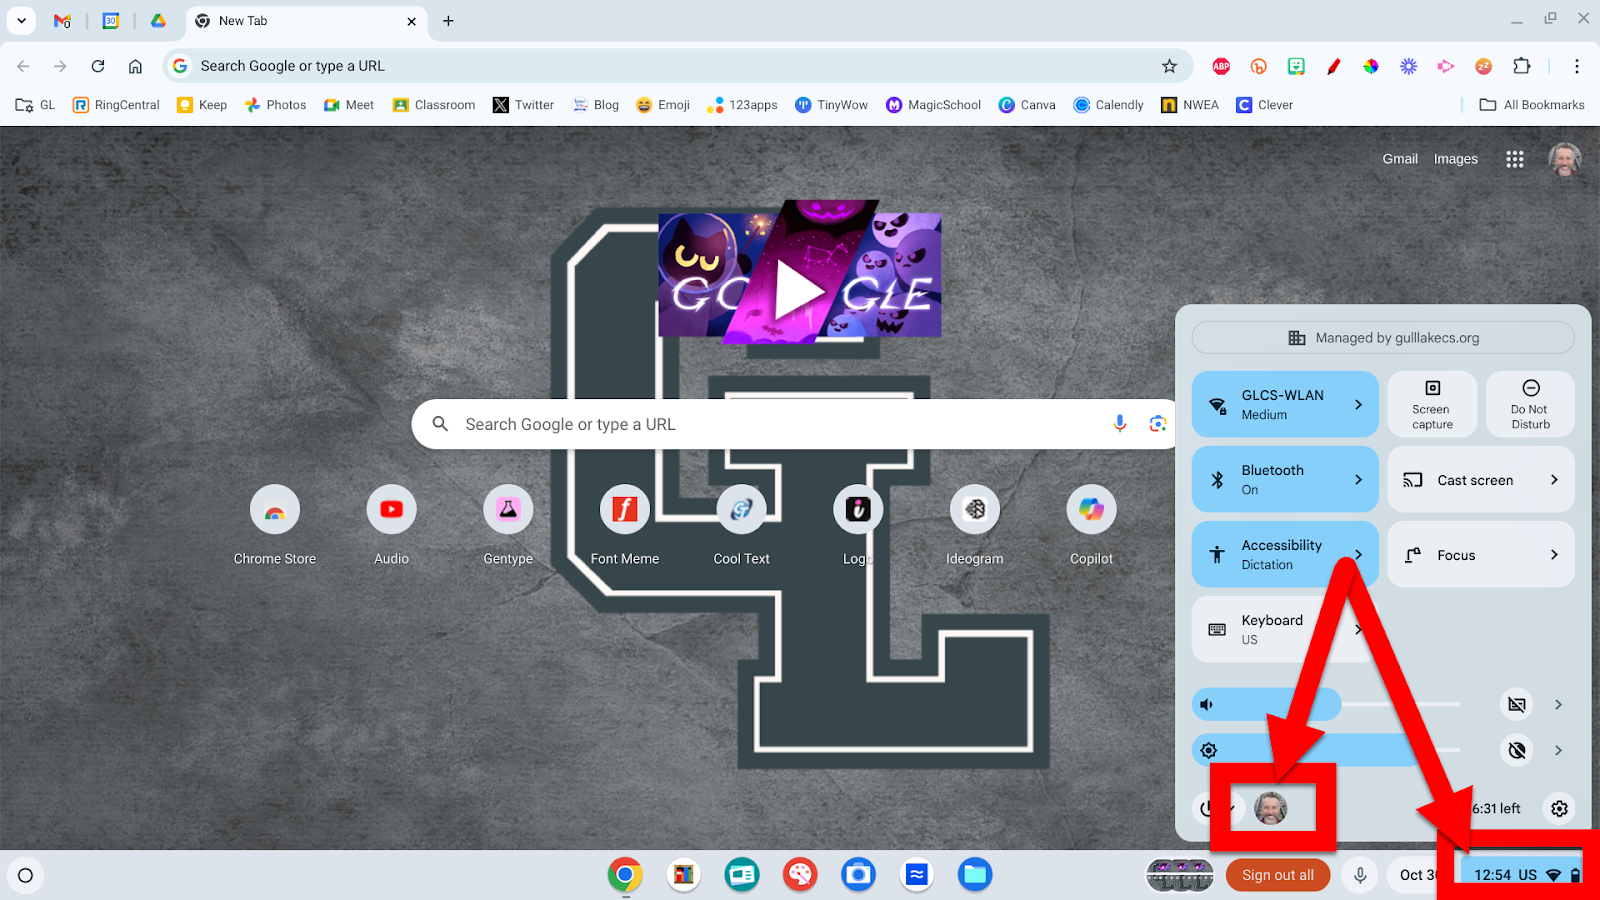
Task: Open the Extensions puzzle-piece menu
Action: 1522,66
